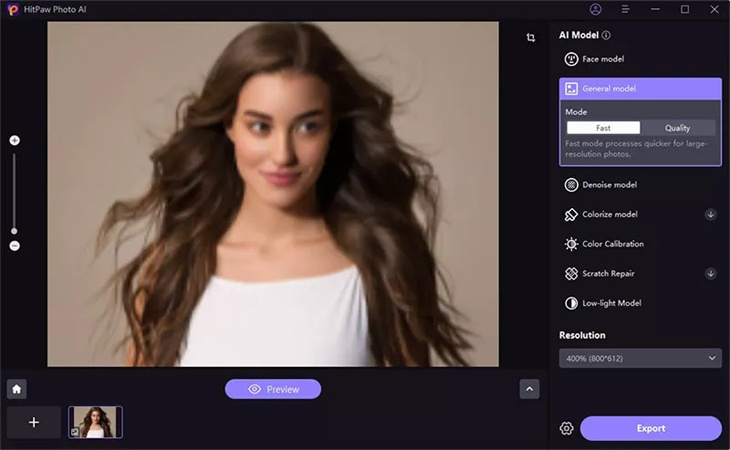
Task: Activate the crop tool icon
Action: pyautogui.click(x=531, y=38)
